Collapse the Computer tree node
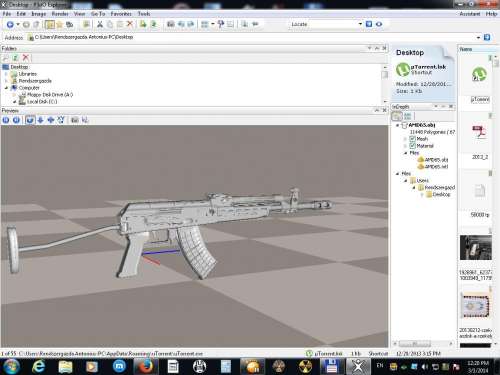The height and width of the screenshot is (375, 500). 6,88
